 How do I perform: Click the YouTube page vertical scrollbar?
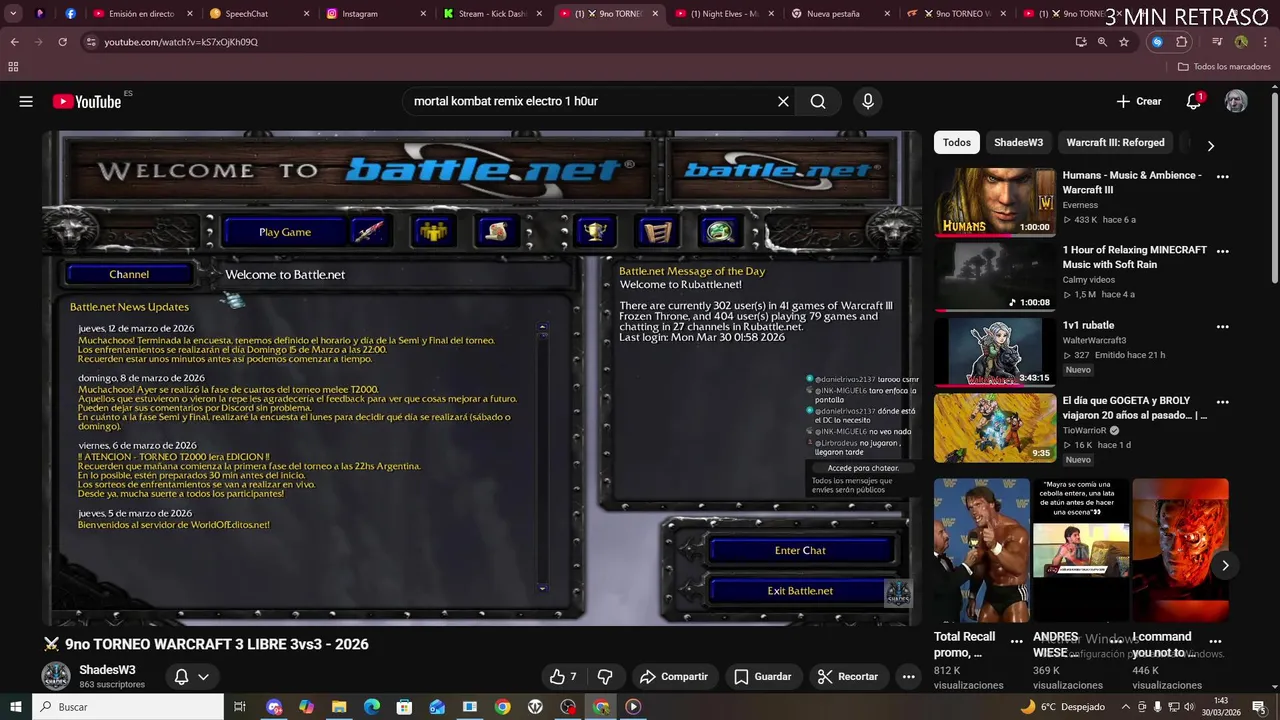[x=1274, y=190]
